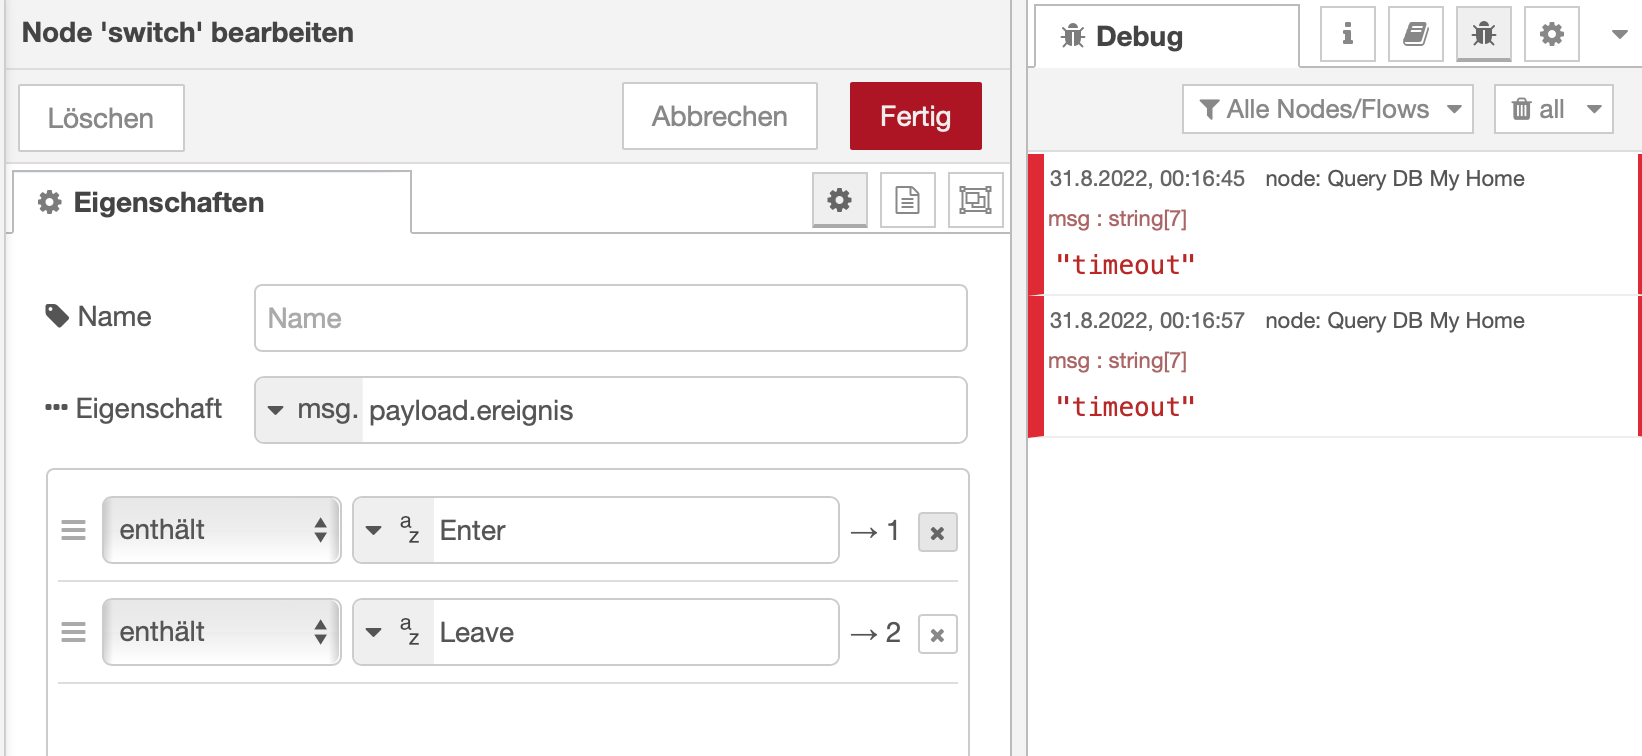
Task: Select the Debug sidebar tab
Action: click(x=1167, y=36)
